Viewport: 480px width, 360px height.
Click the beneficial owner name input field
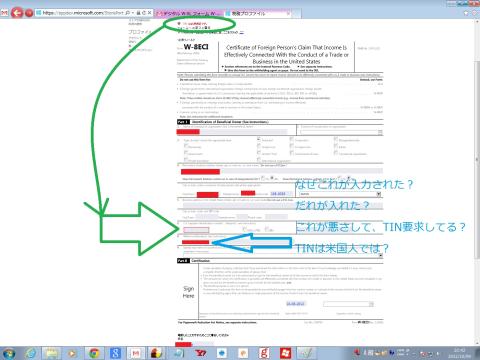[x=232, y=132]
